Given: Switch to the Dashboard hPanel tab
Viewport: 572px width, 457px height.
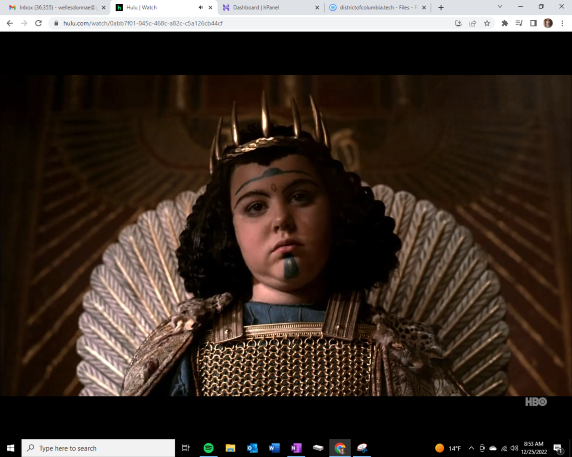Looking at the screenshot, I should coord(270,7).
